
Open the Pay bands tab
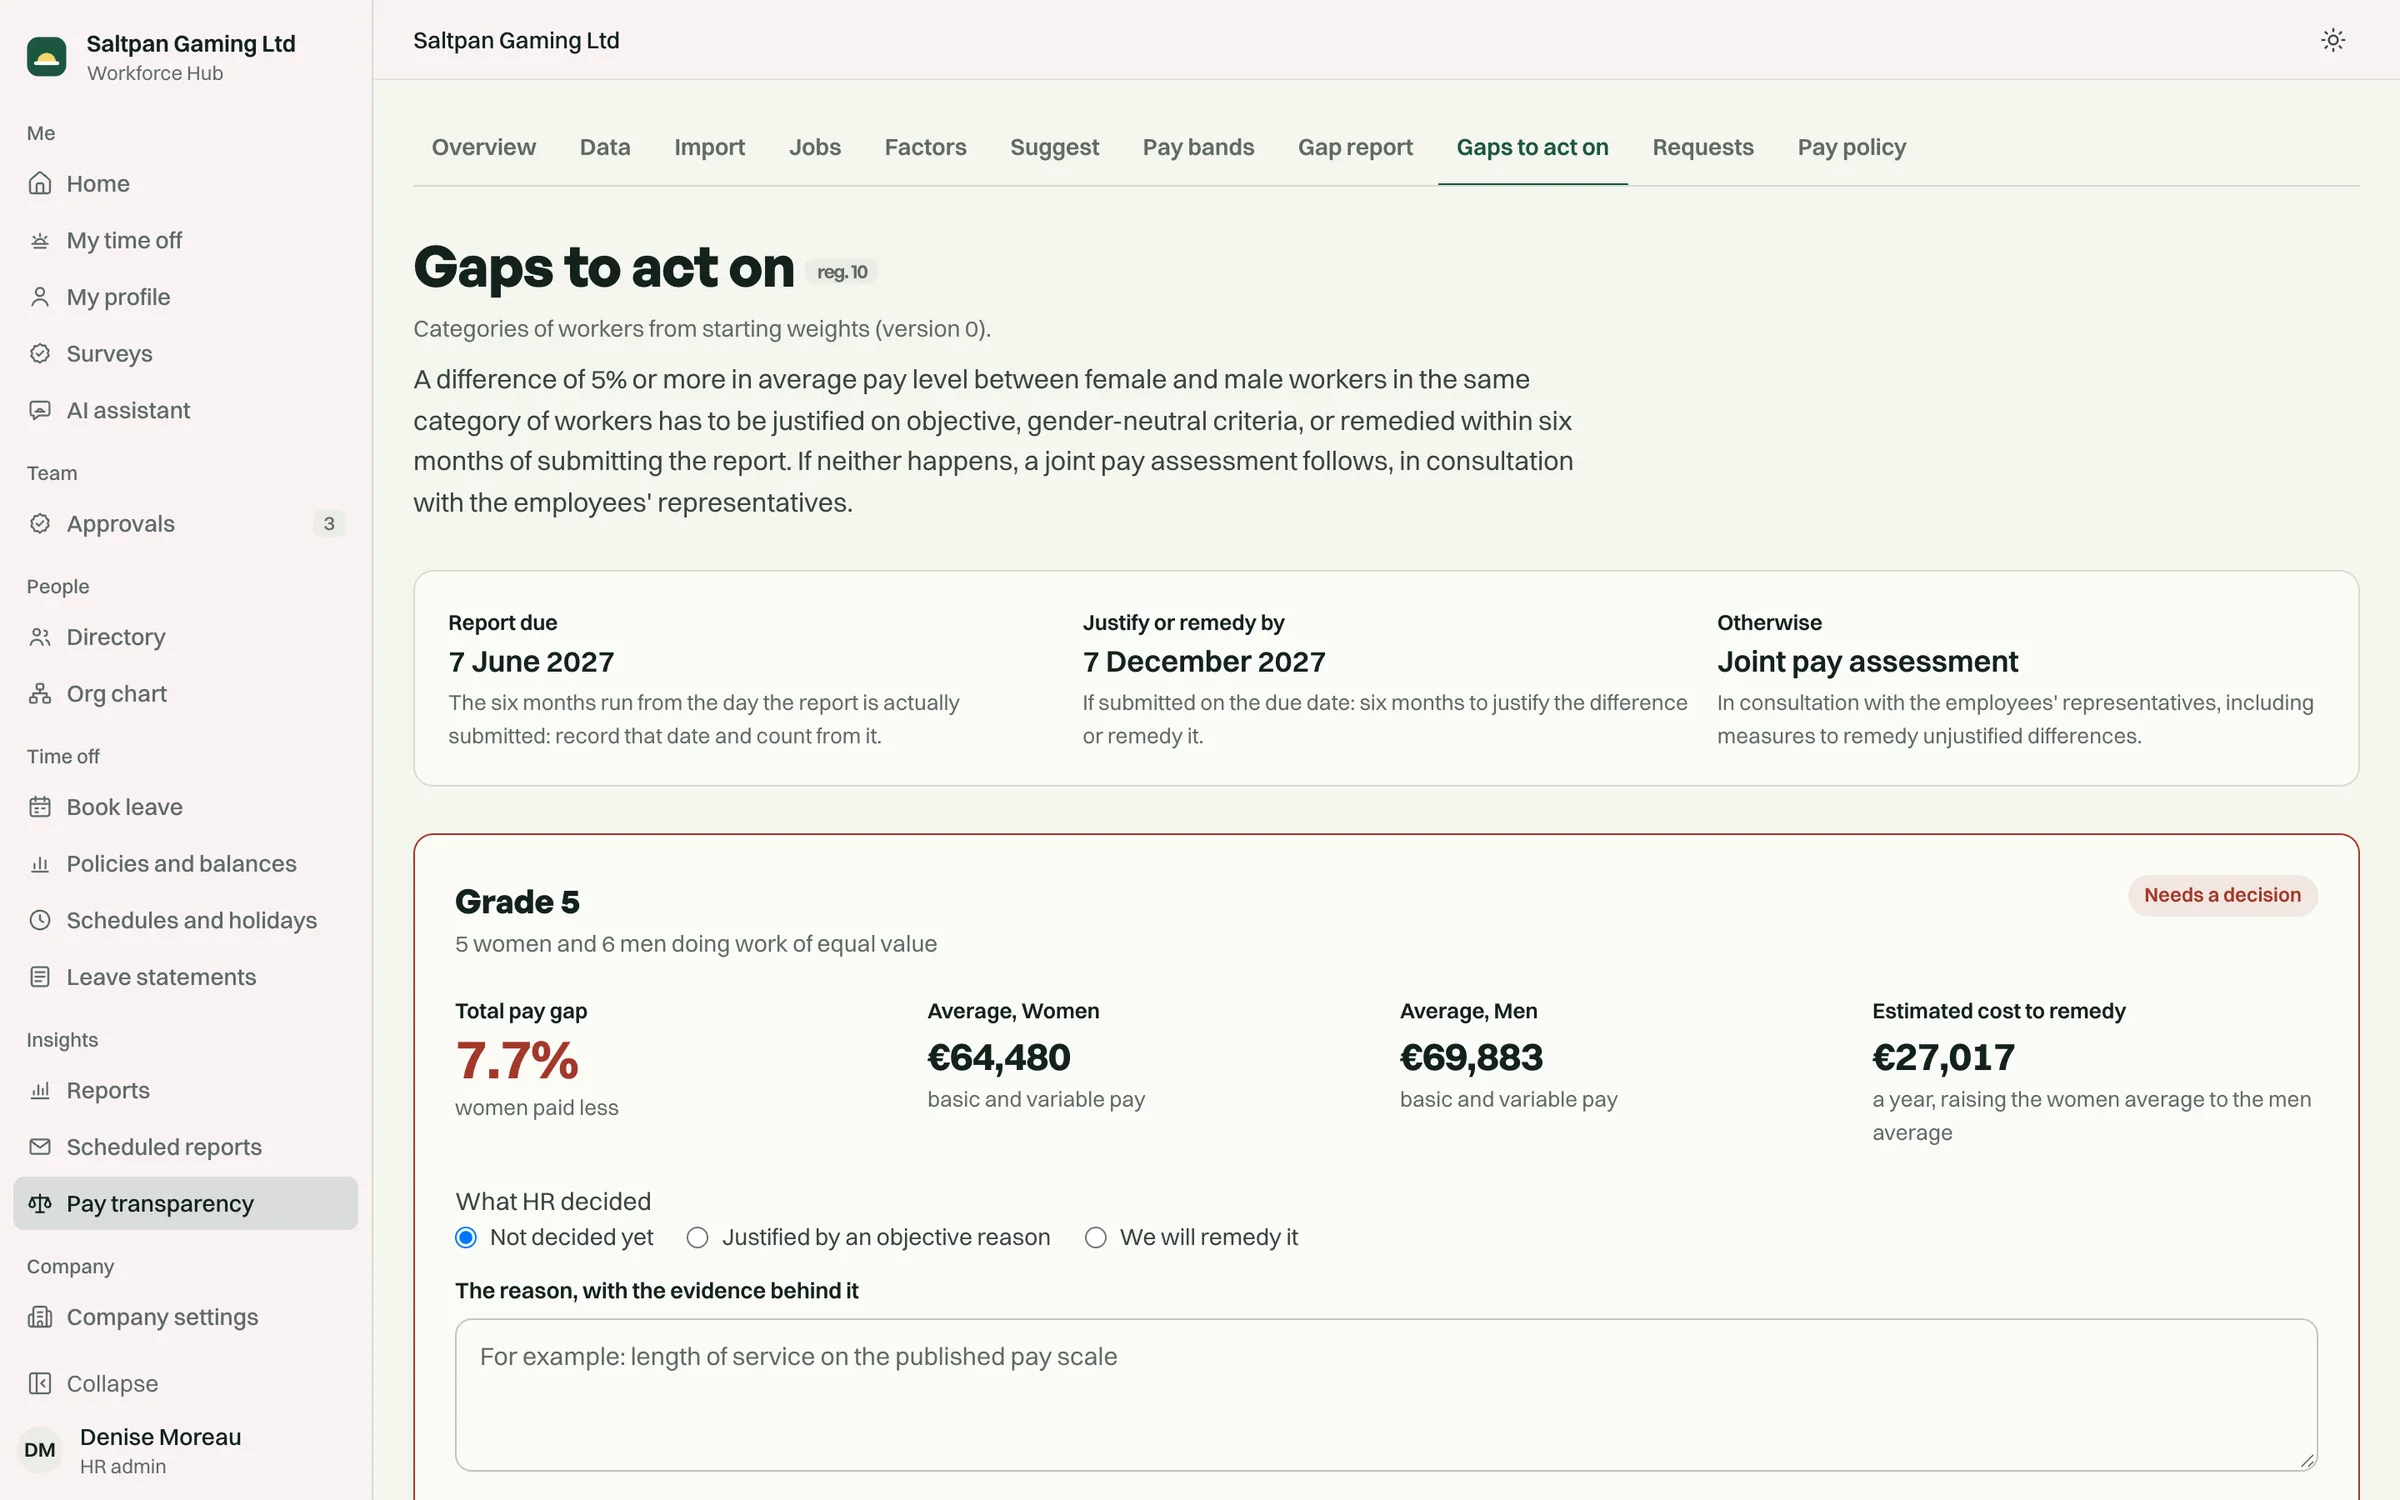1198,147
